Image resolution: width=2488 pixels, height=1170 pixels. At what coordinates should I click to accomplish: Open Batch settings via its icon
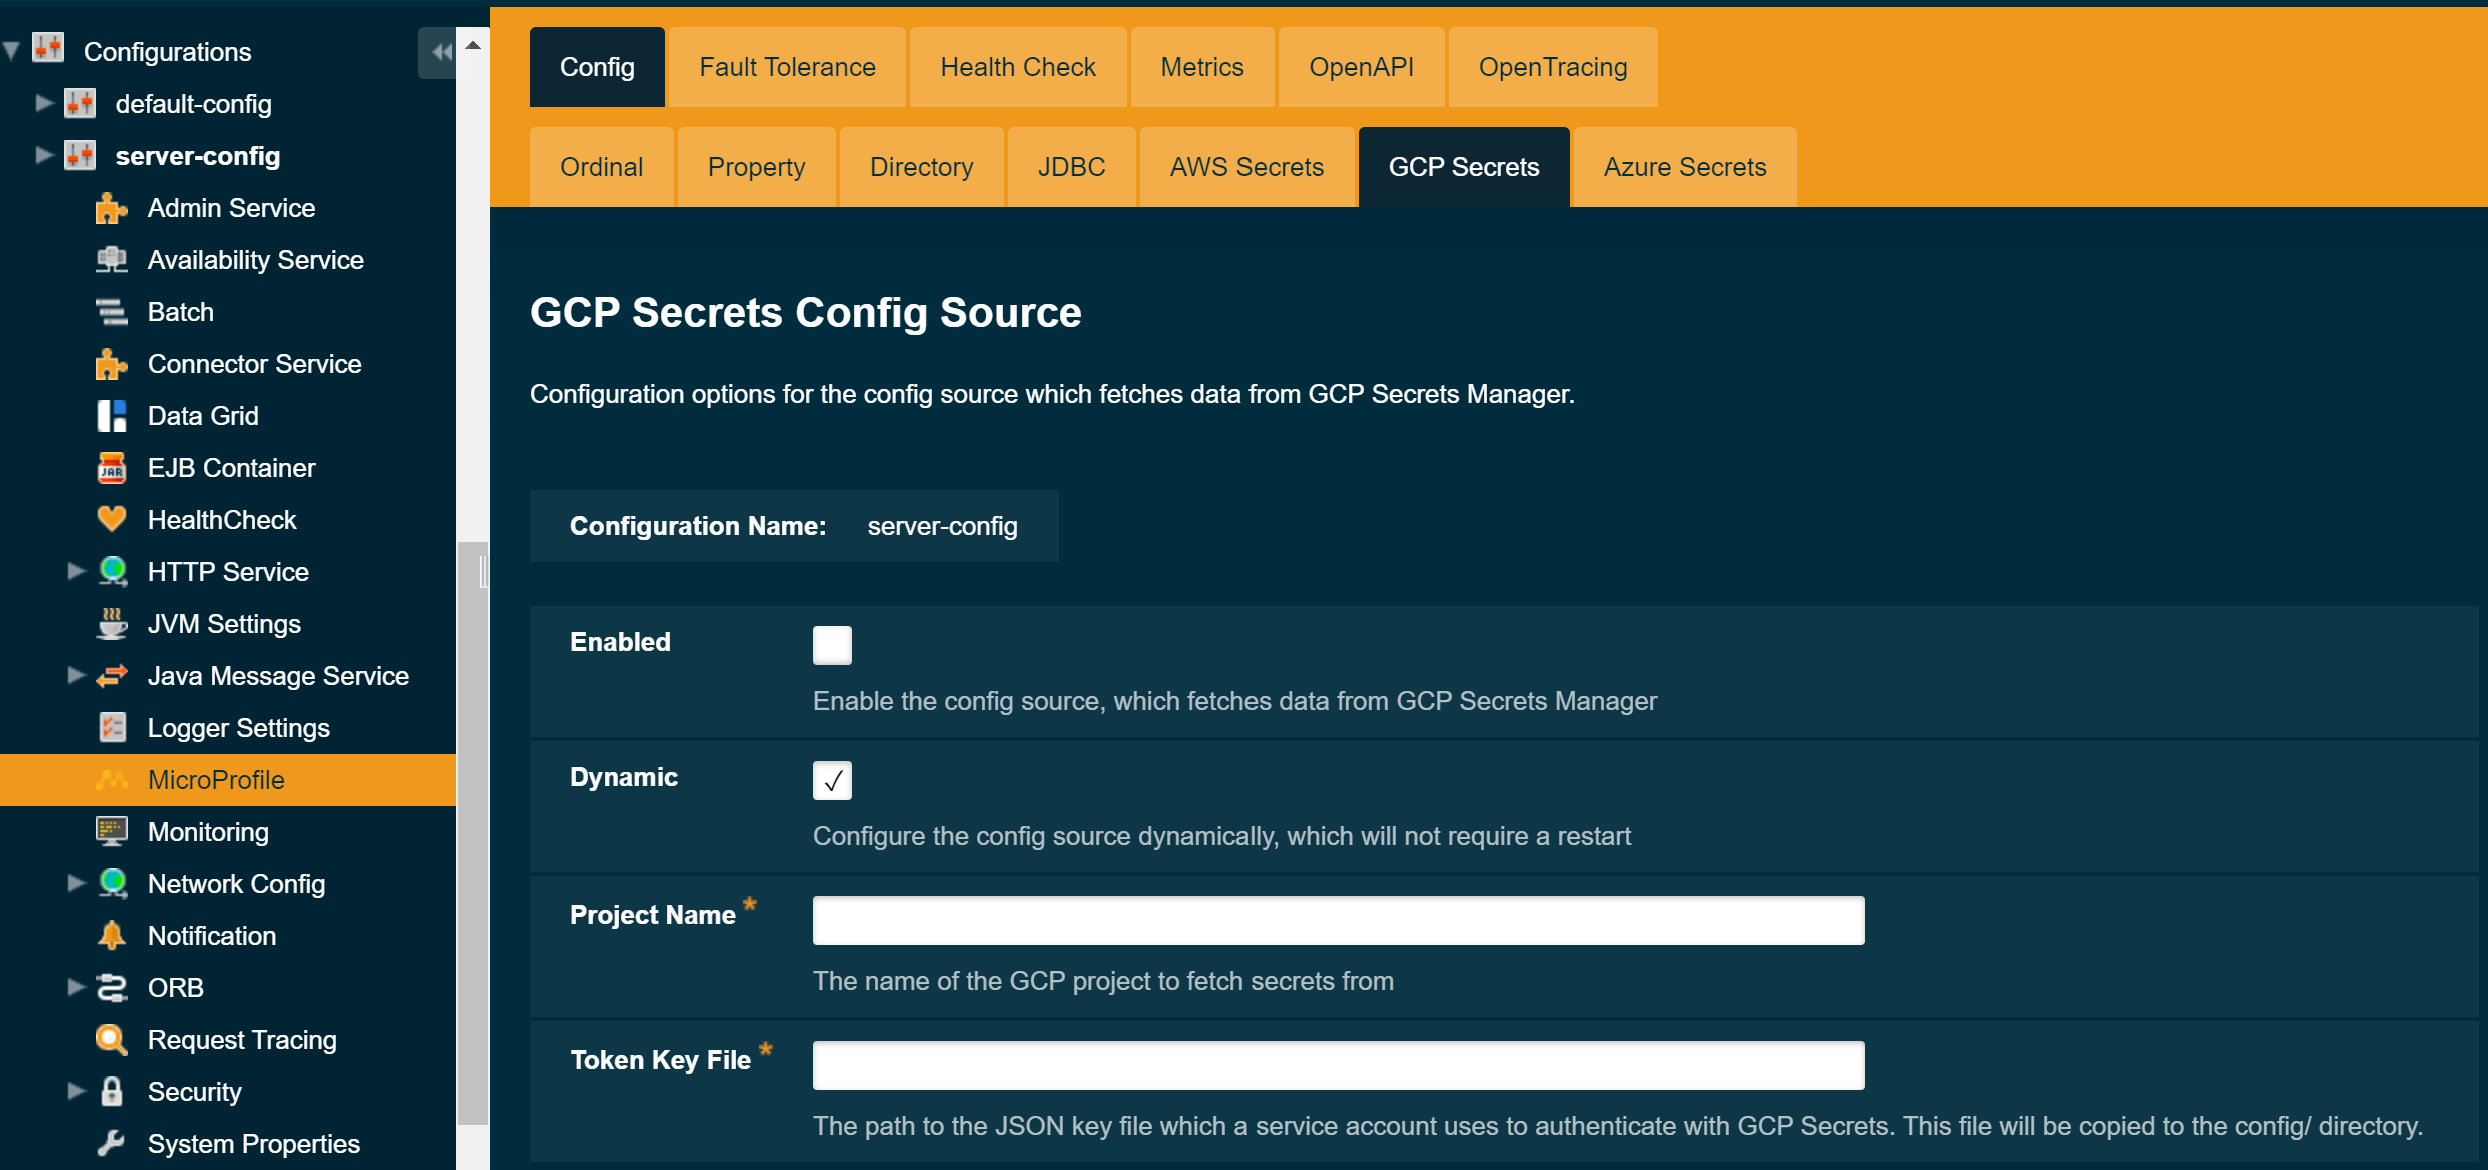pos(112,312)
